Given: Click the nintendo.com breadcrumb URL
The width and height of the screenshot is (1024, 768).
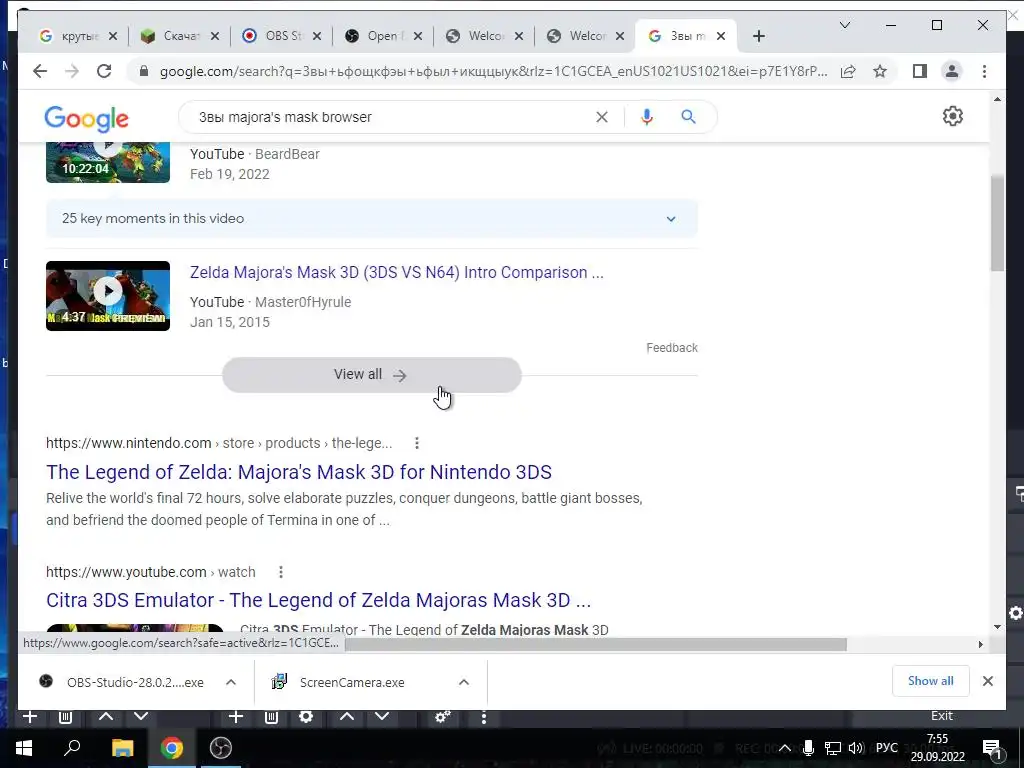Looking at the screenshot, I should point(219,443).
